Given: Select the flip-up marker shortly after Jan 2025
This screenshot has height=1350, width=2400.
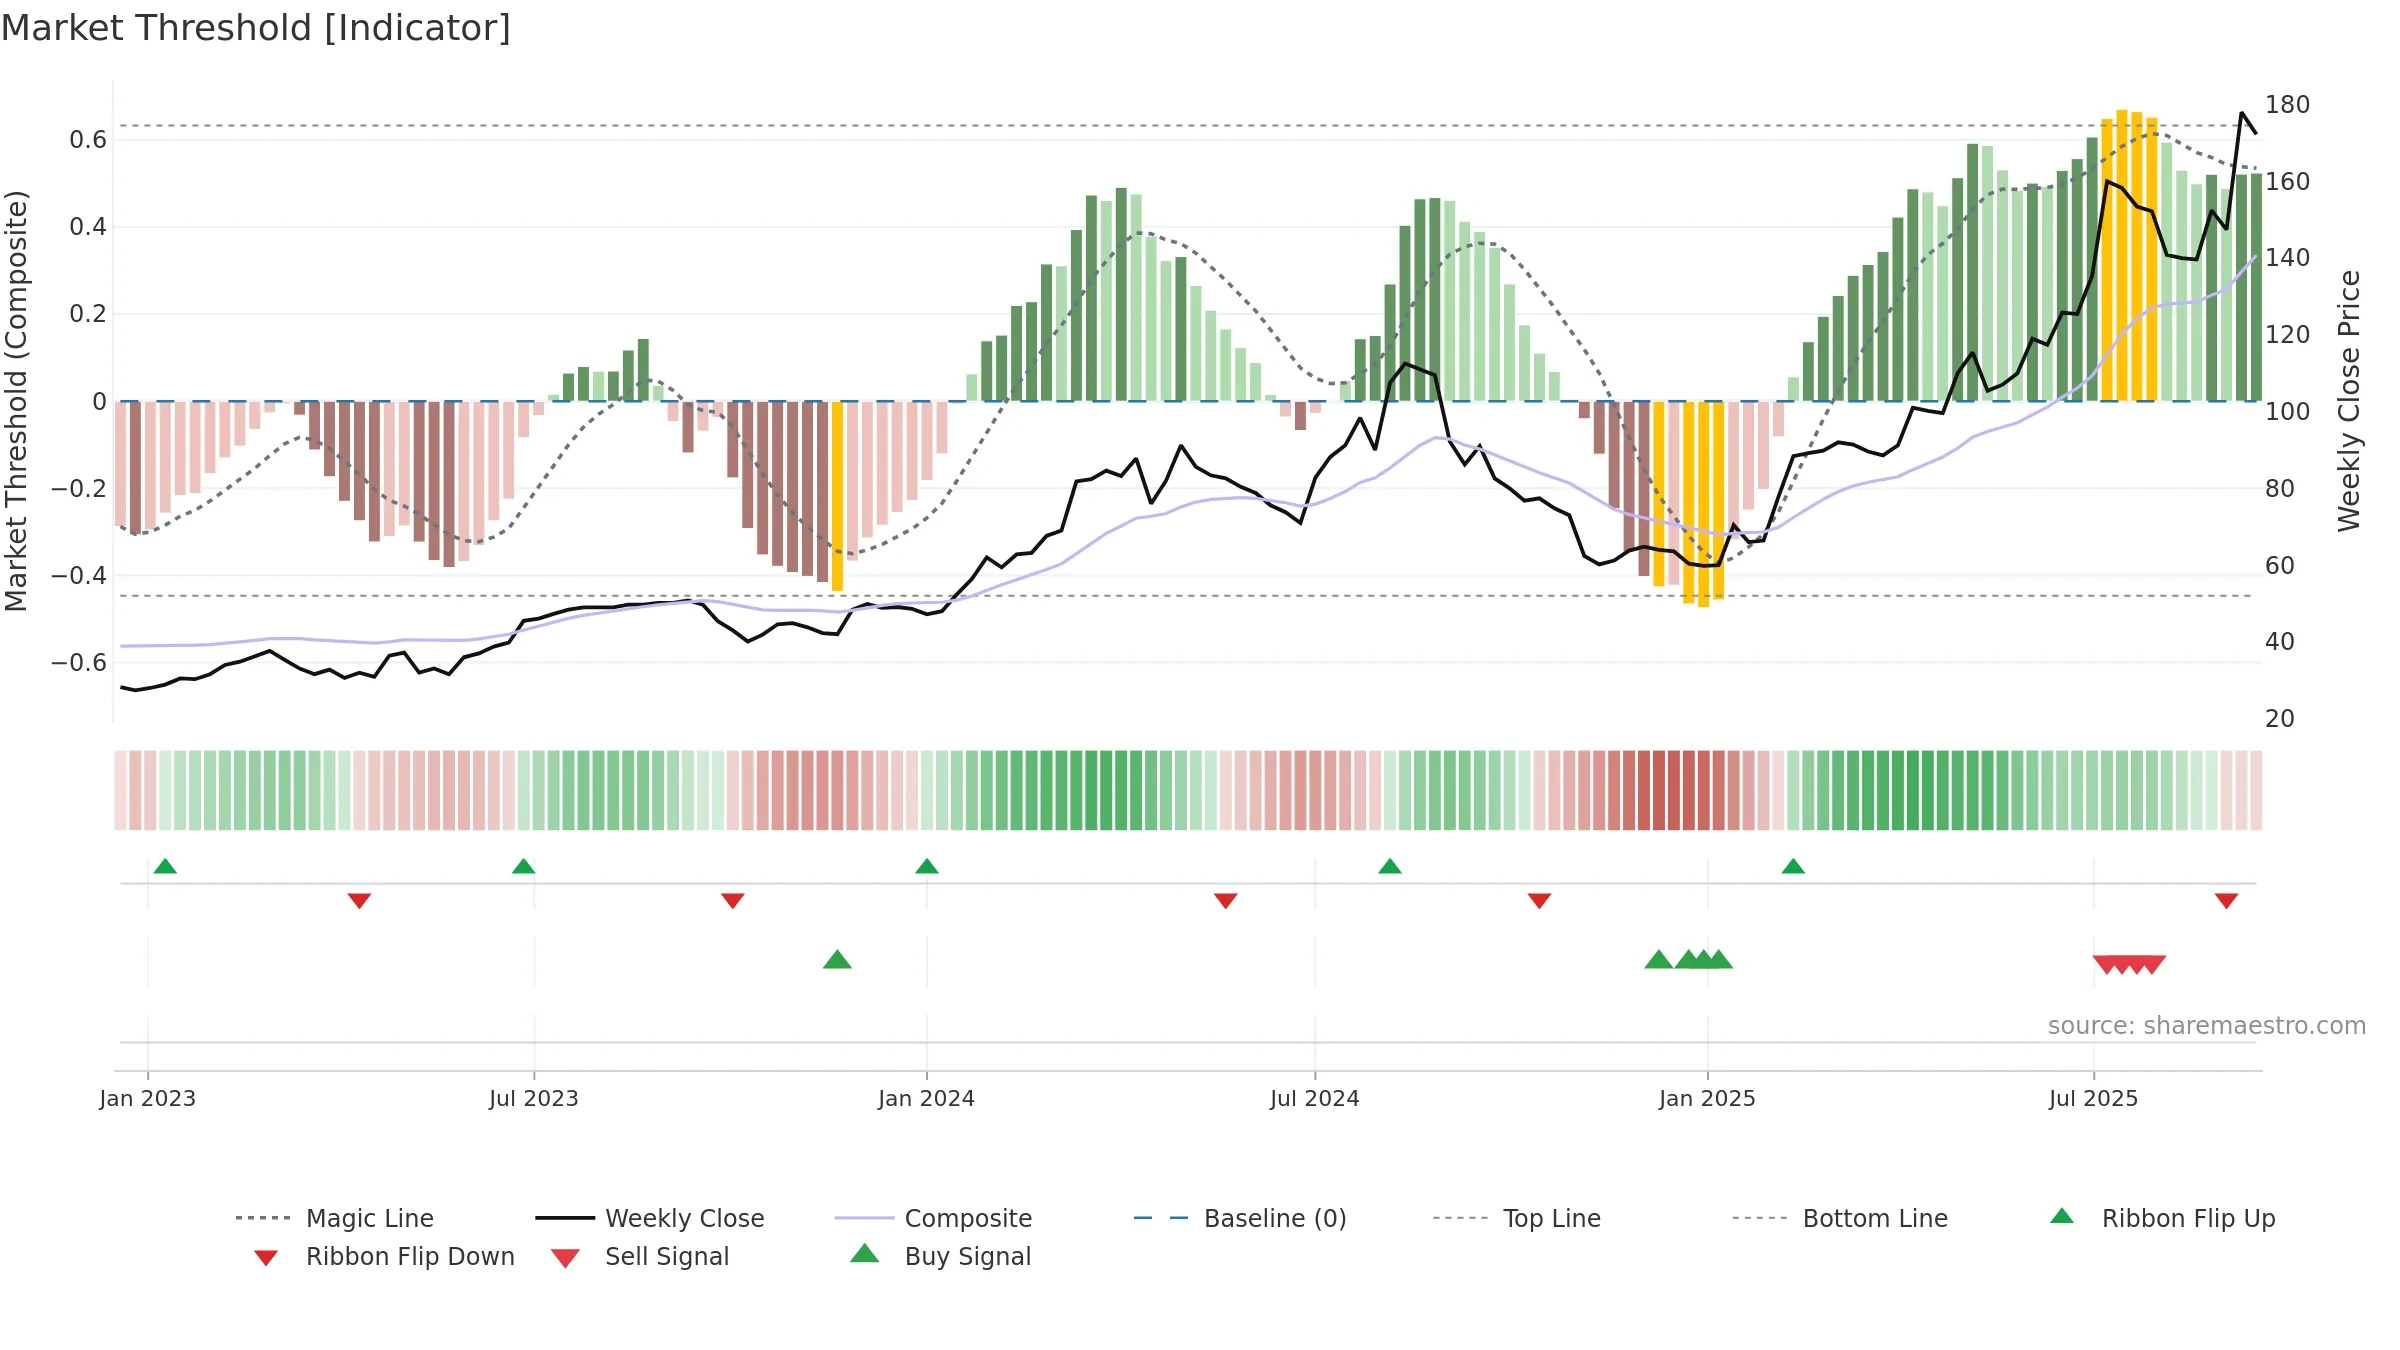Looking at the screenshot, I should 1792,866.
